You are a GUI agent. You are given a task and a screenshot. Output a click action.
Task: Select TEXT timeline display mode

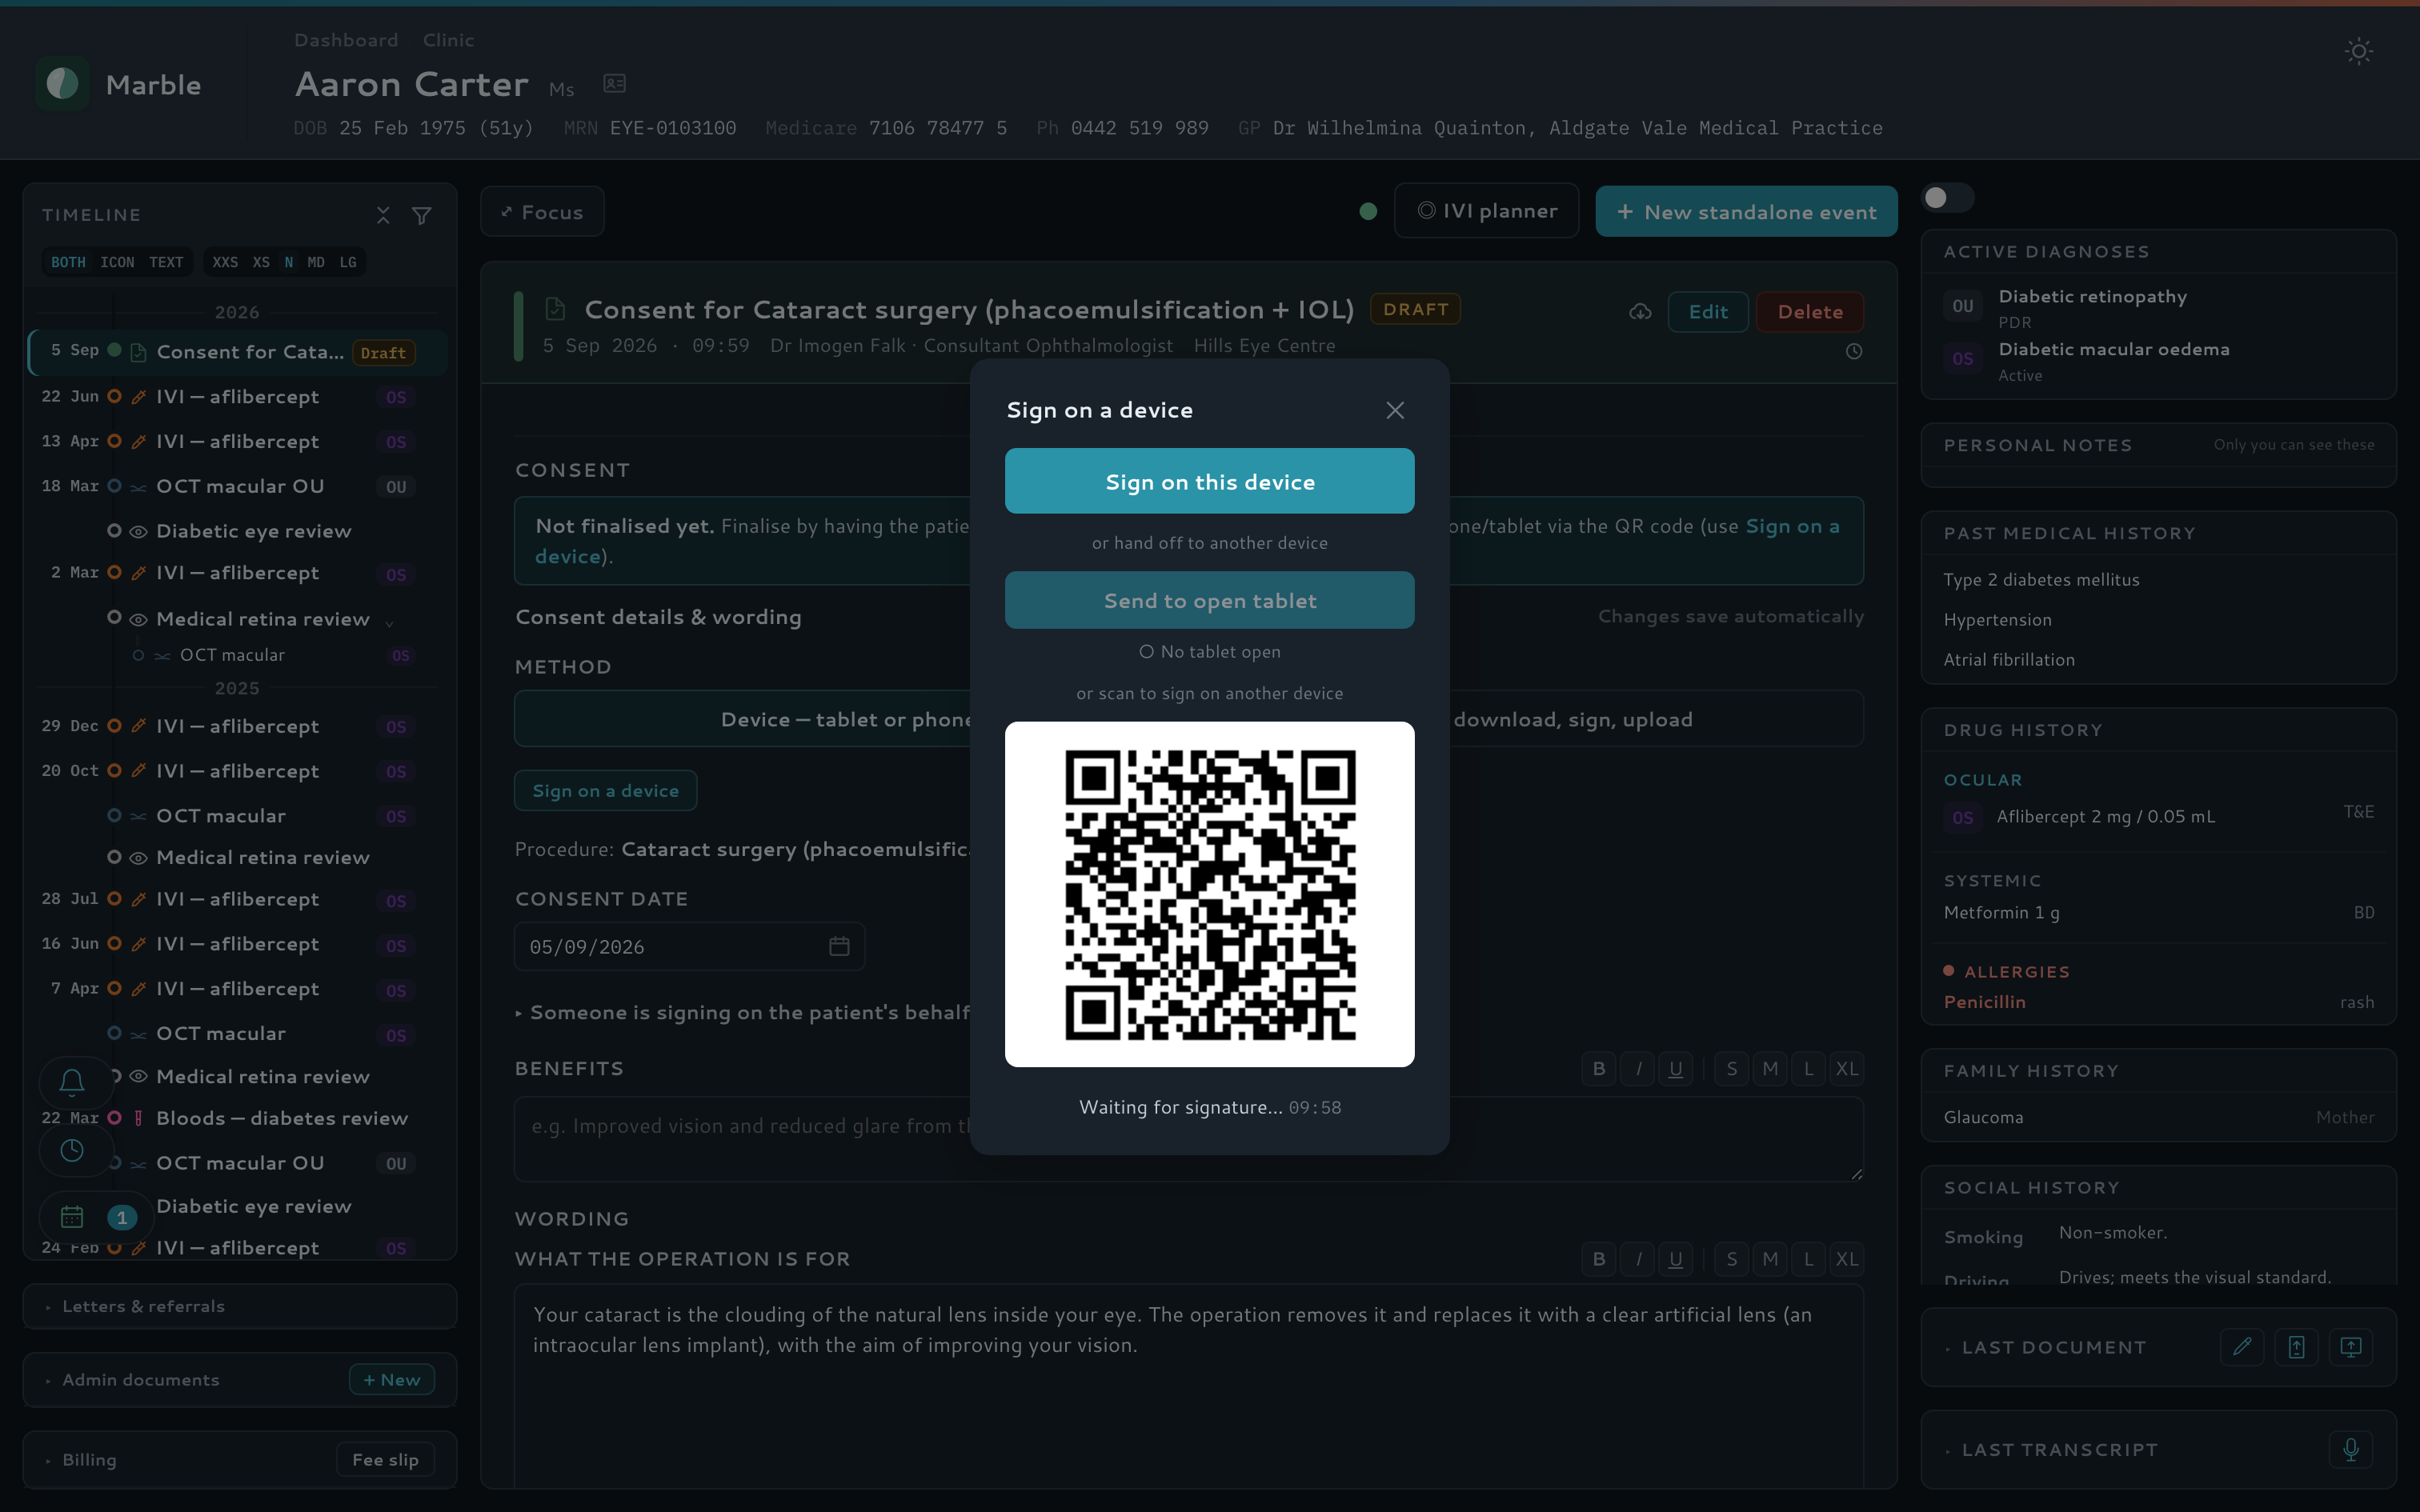(x=166, y=262)
